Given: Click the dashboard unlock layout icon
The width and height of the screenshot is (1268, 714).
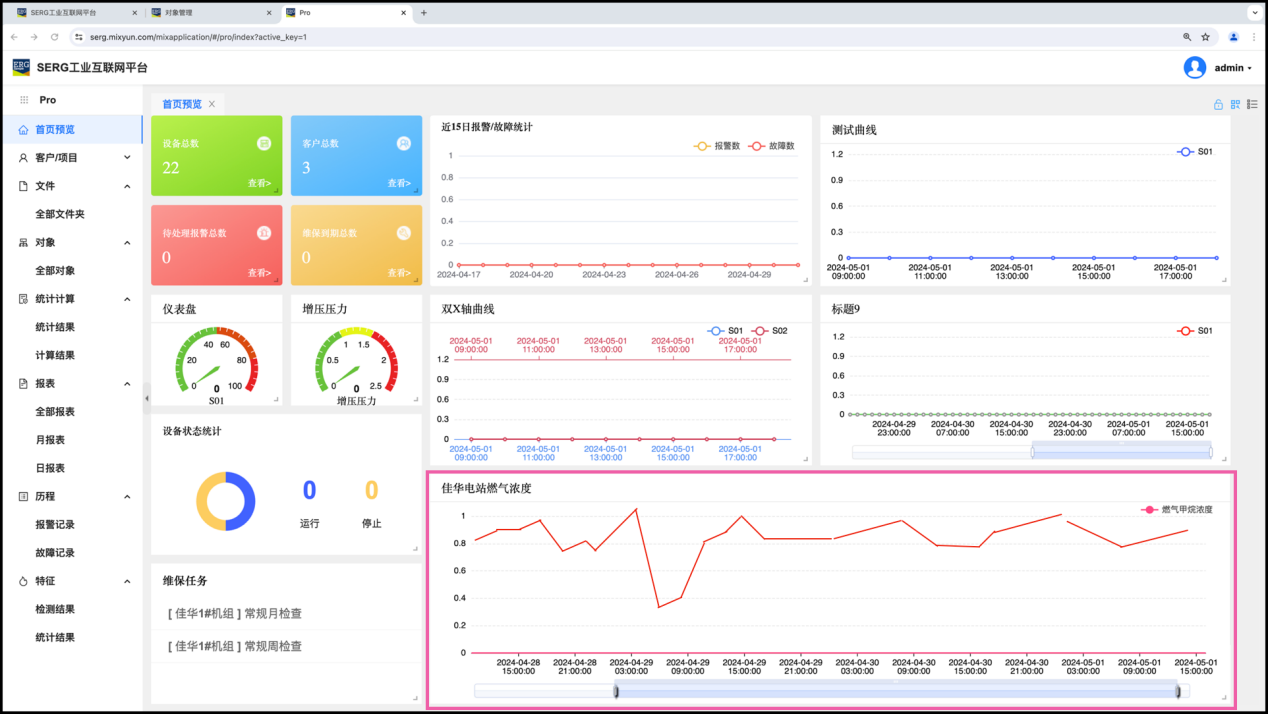Looking at the screenshot, I should 1218,104.
